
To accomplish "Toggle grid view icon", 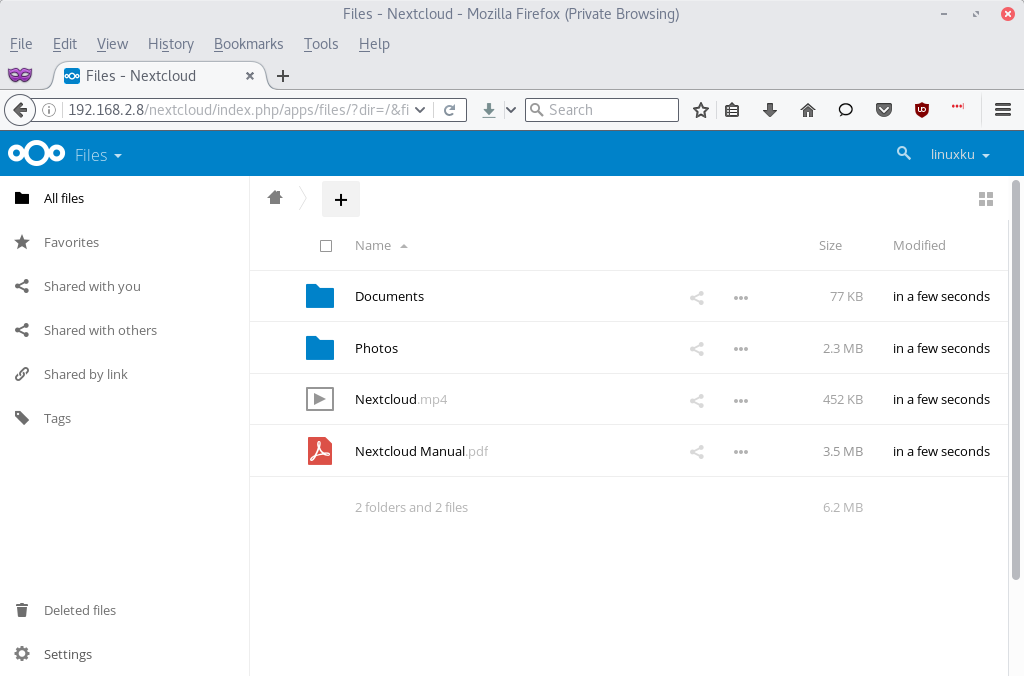I will tap(986, 199).
